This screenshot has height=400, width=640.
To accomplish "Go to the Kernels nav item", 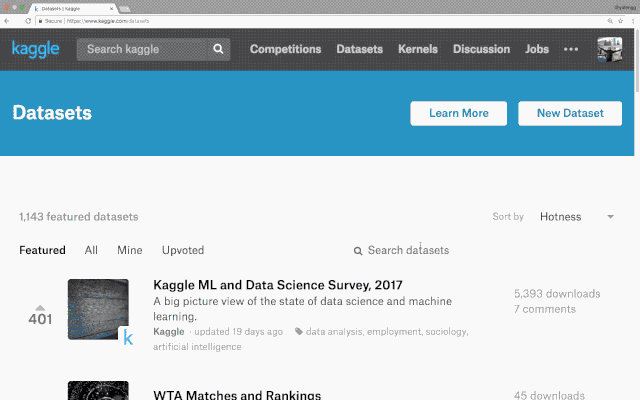I will 417,49.
